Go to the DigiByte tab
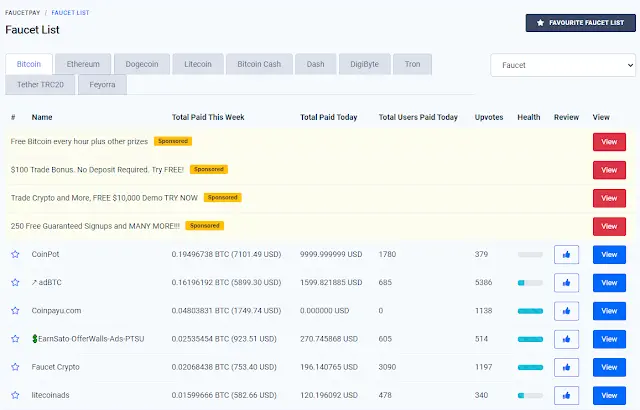Image resolution: width=640 pixels, height=410 pixels. click(x=364, y=64)
